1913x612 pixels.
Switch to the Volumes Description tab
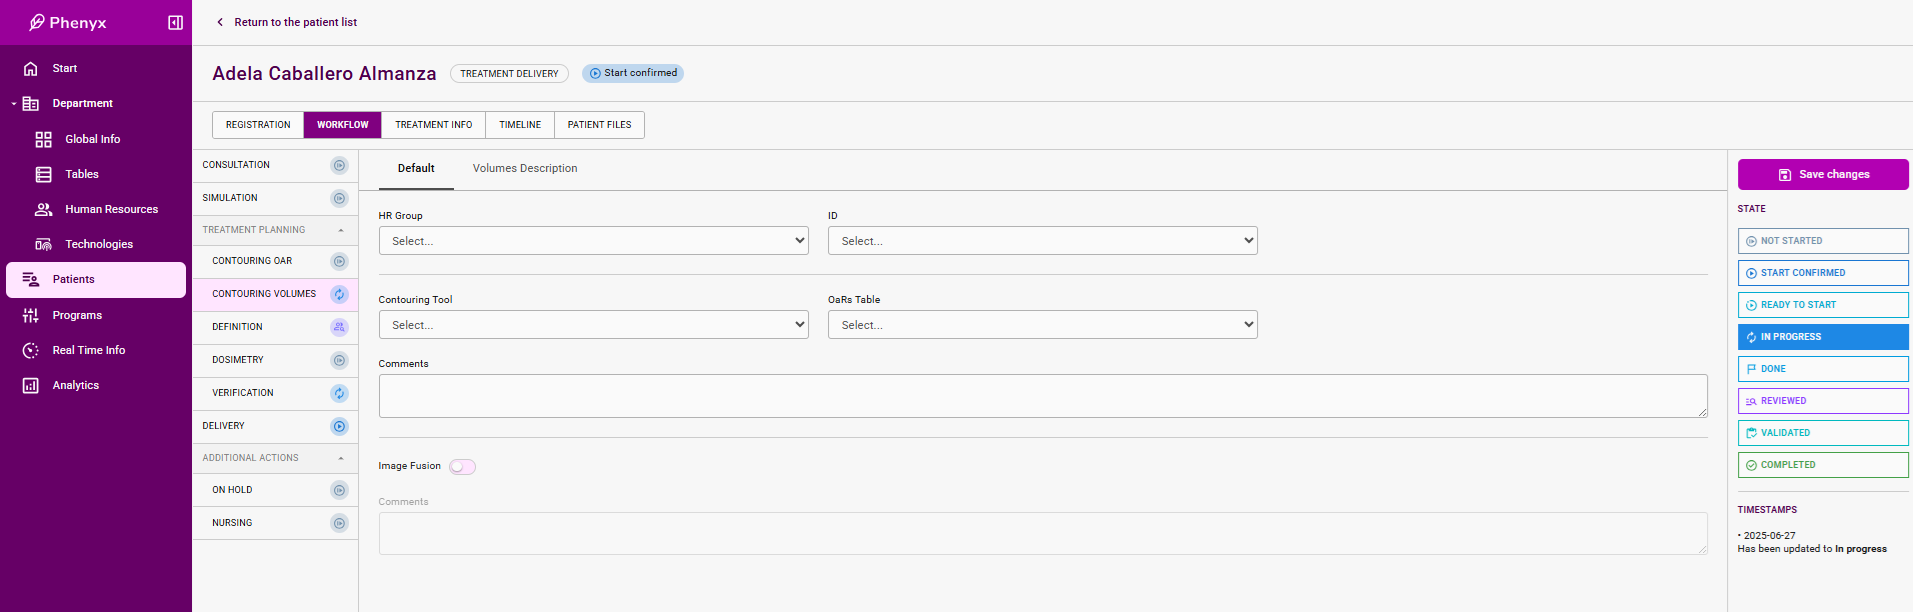pyautogui.click(x=524, y=168)
